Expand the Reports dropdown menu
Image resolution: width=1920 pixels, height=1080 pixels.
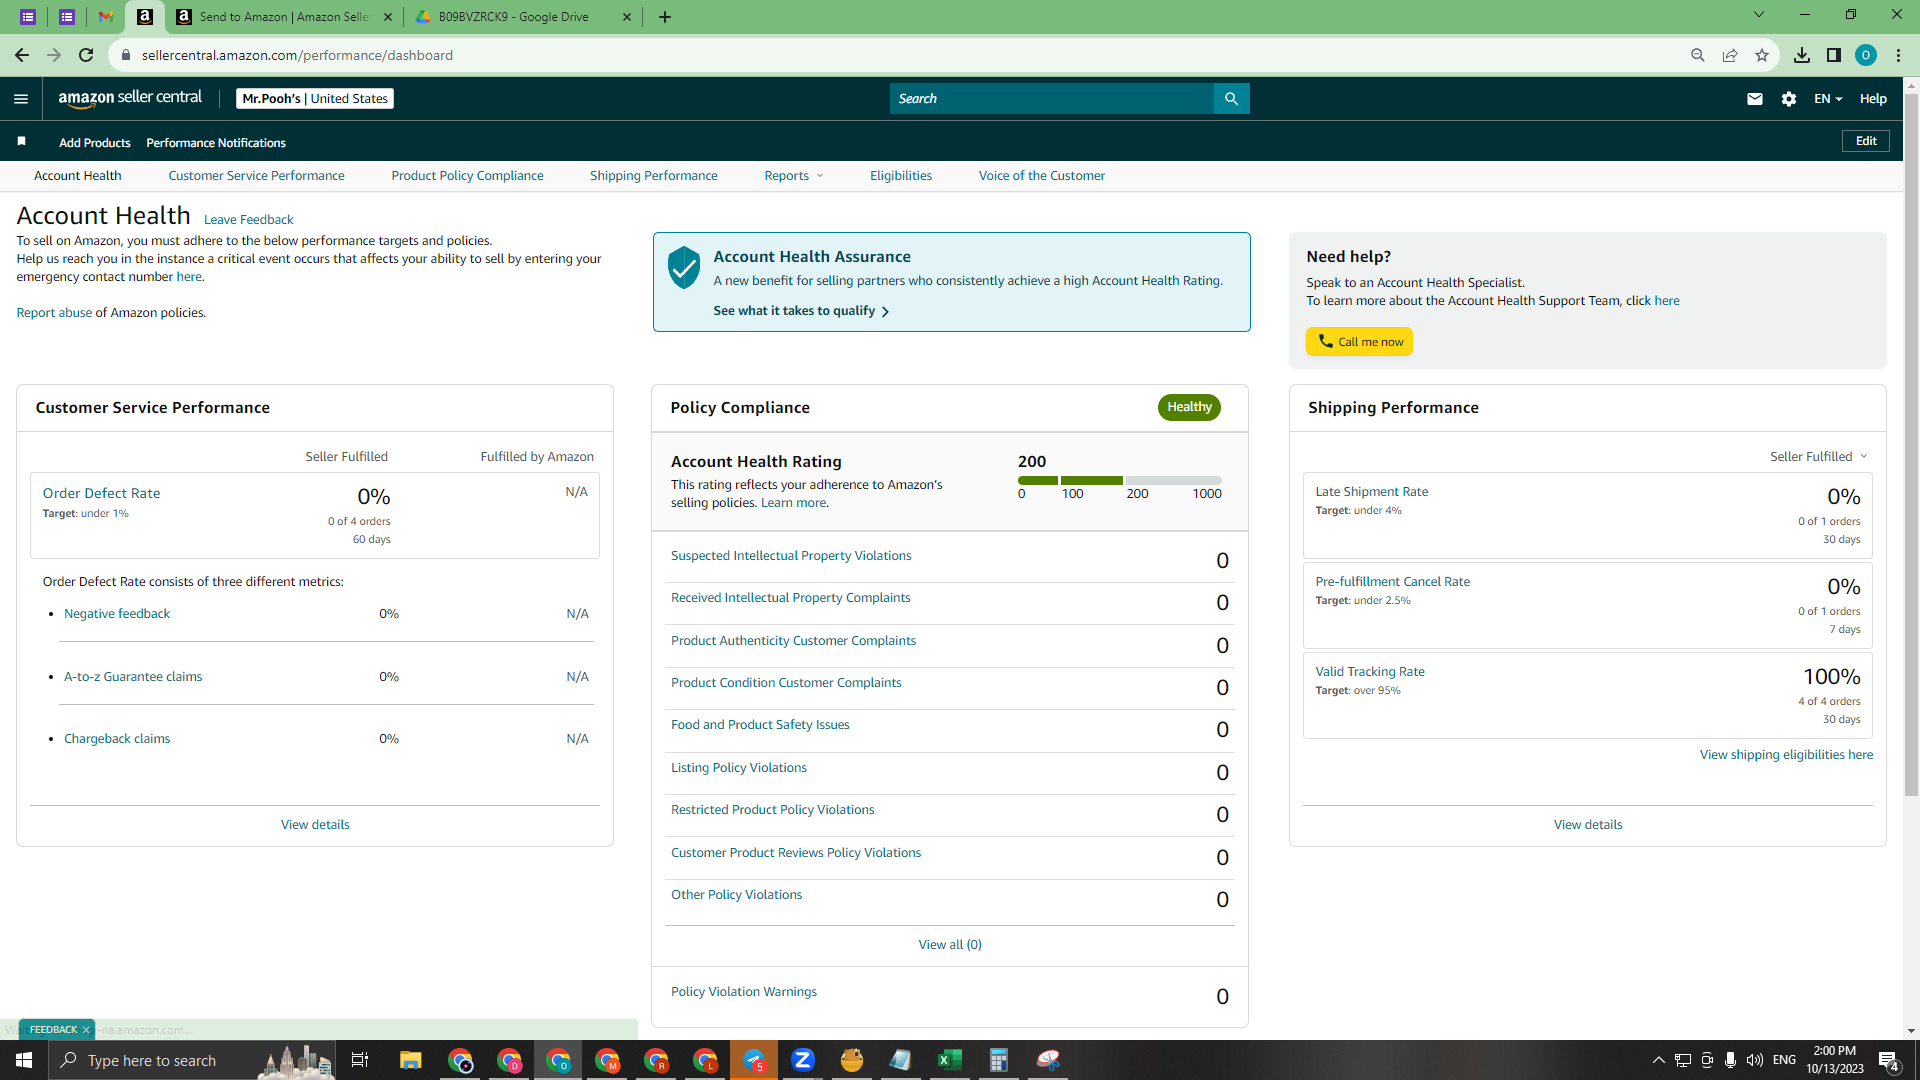tap(794, 176)
